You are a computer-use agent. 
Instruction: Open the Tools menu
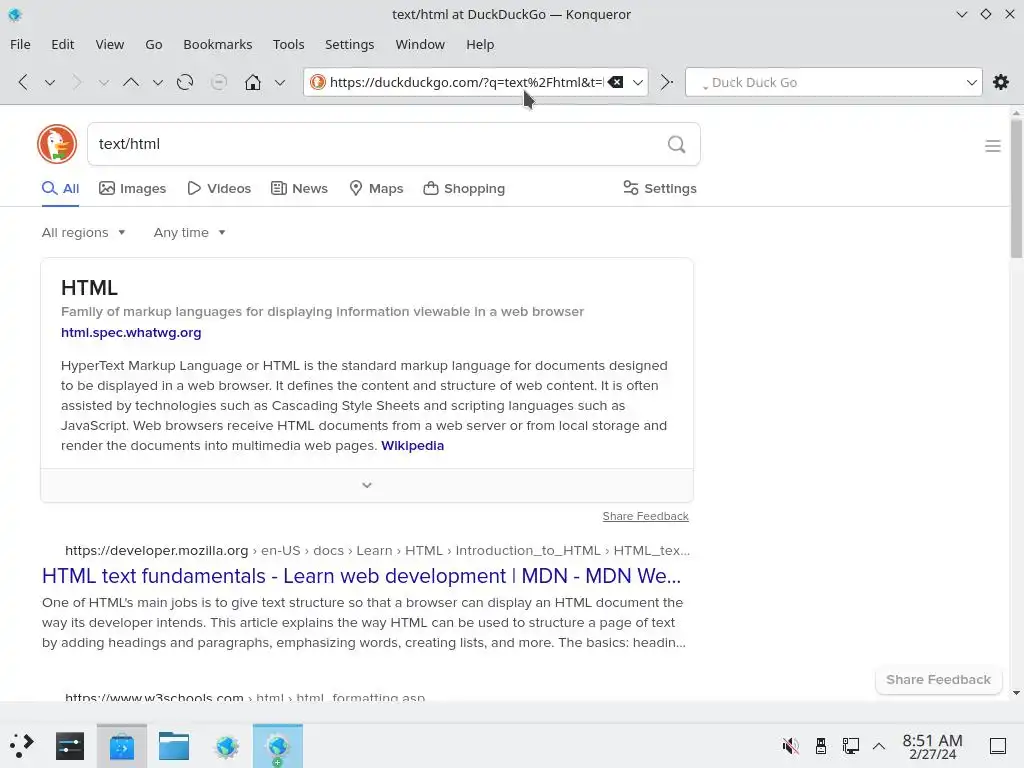pos(289,44)
